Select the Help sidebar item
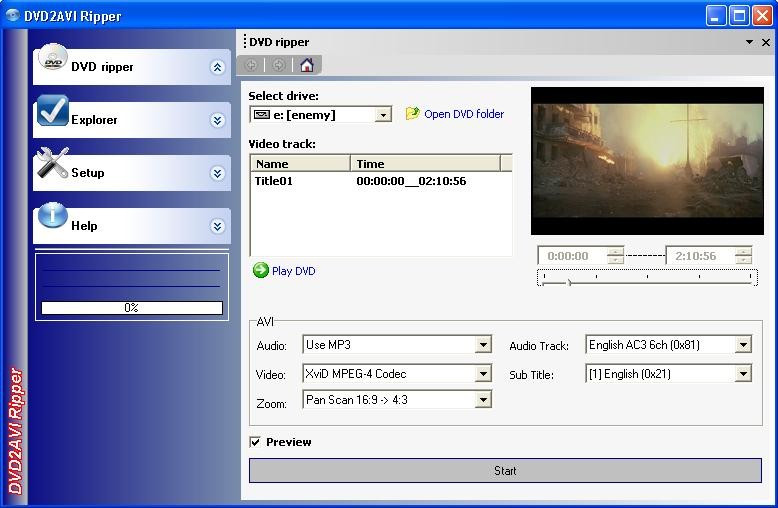Screen dimensions: 778x508 coord(132,226)
